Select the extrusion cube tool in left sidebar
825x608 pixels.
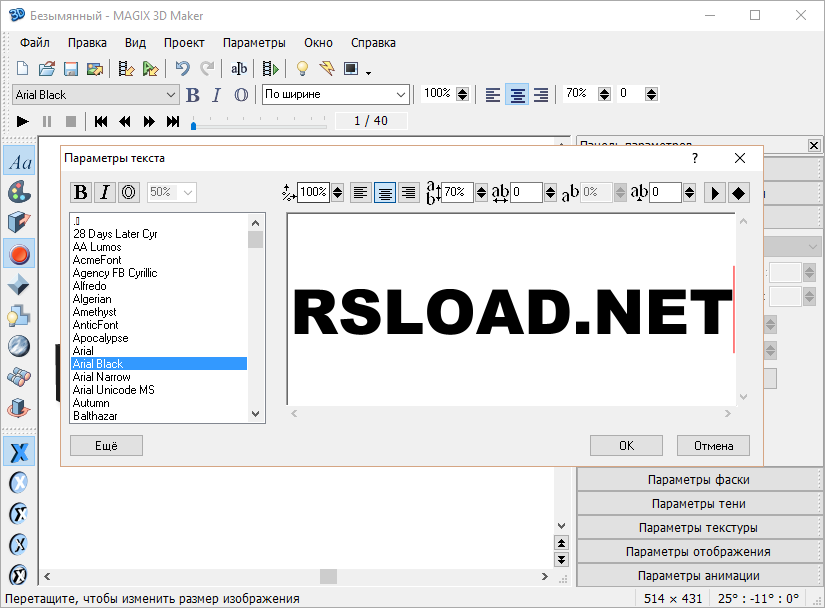(x=19, y=222)
